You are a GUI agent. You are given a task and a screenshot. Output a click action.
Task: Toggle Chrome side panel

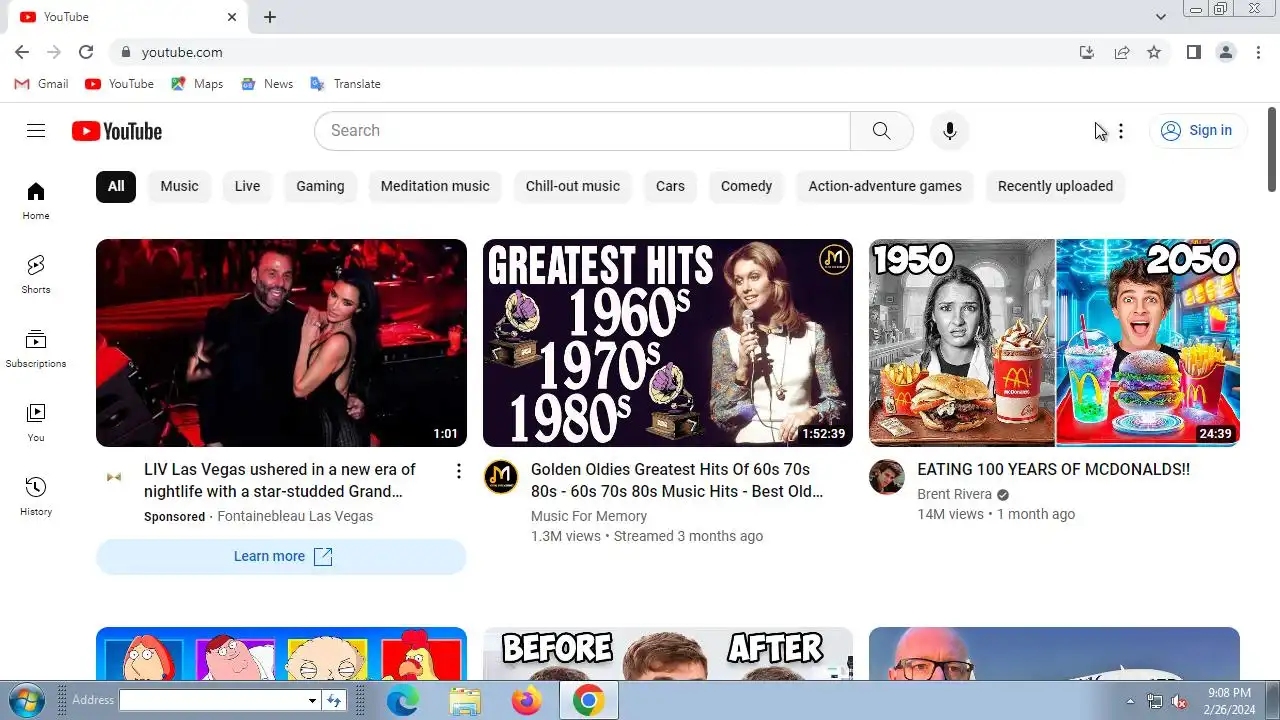coord(1193,52)
